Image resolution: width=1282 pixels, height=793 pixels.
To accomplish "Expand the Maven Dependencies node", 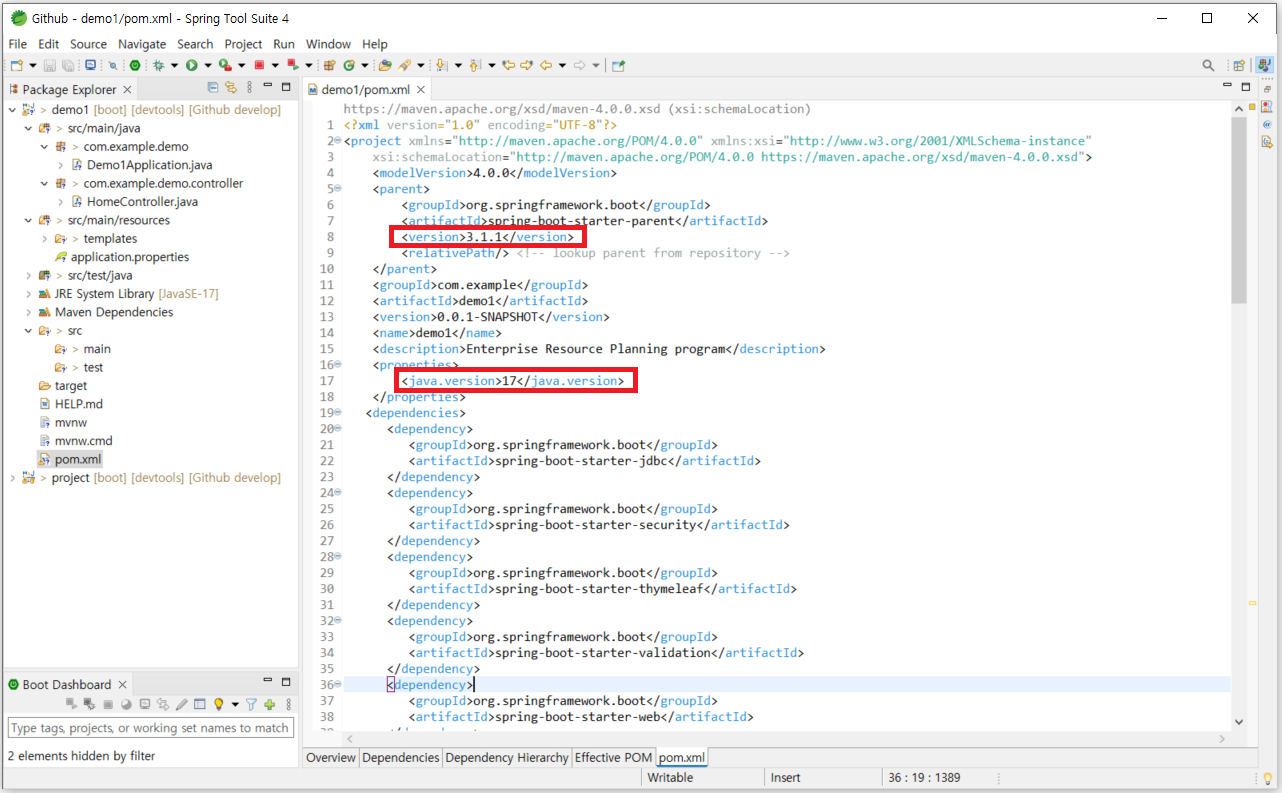I will click(28, 312).
